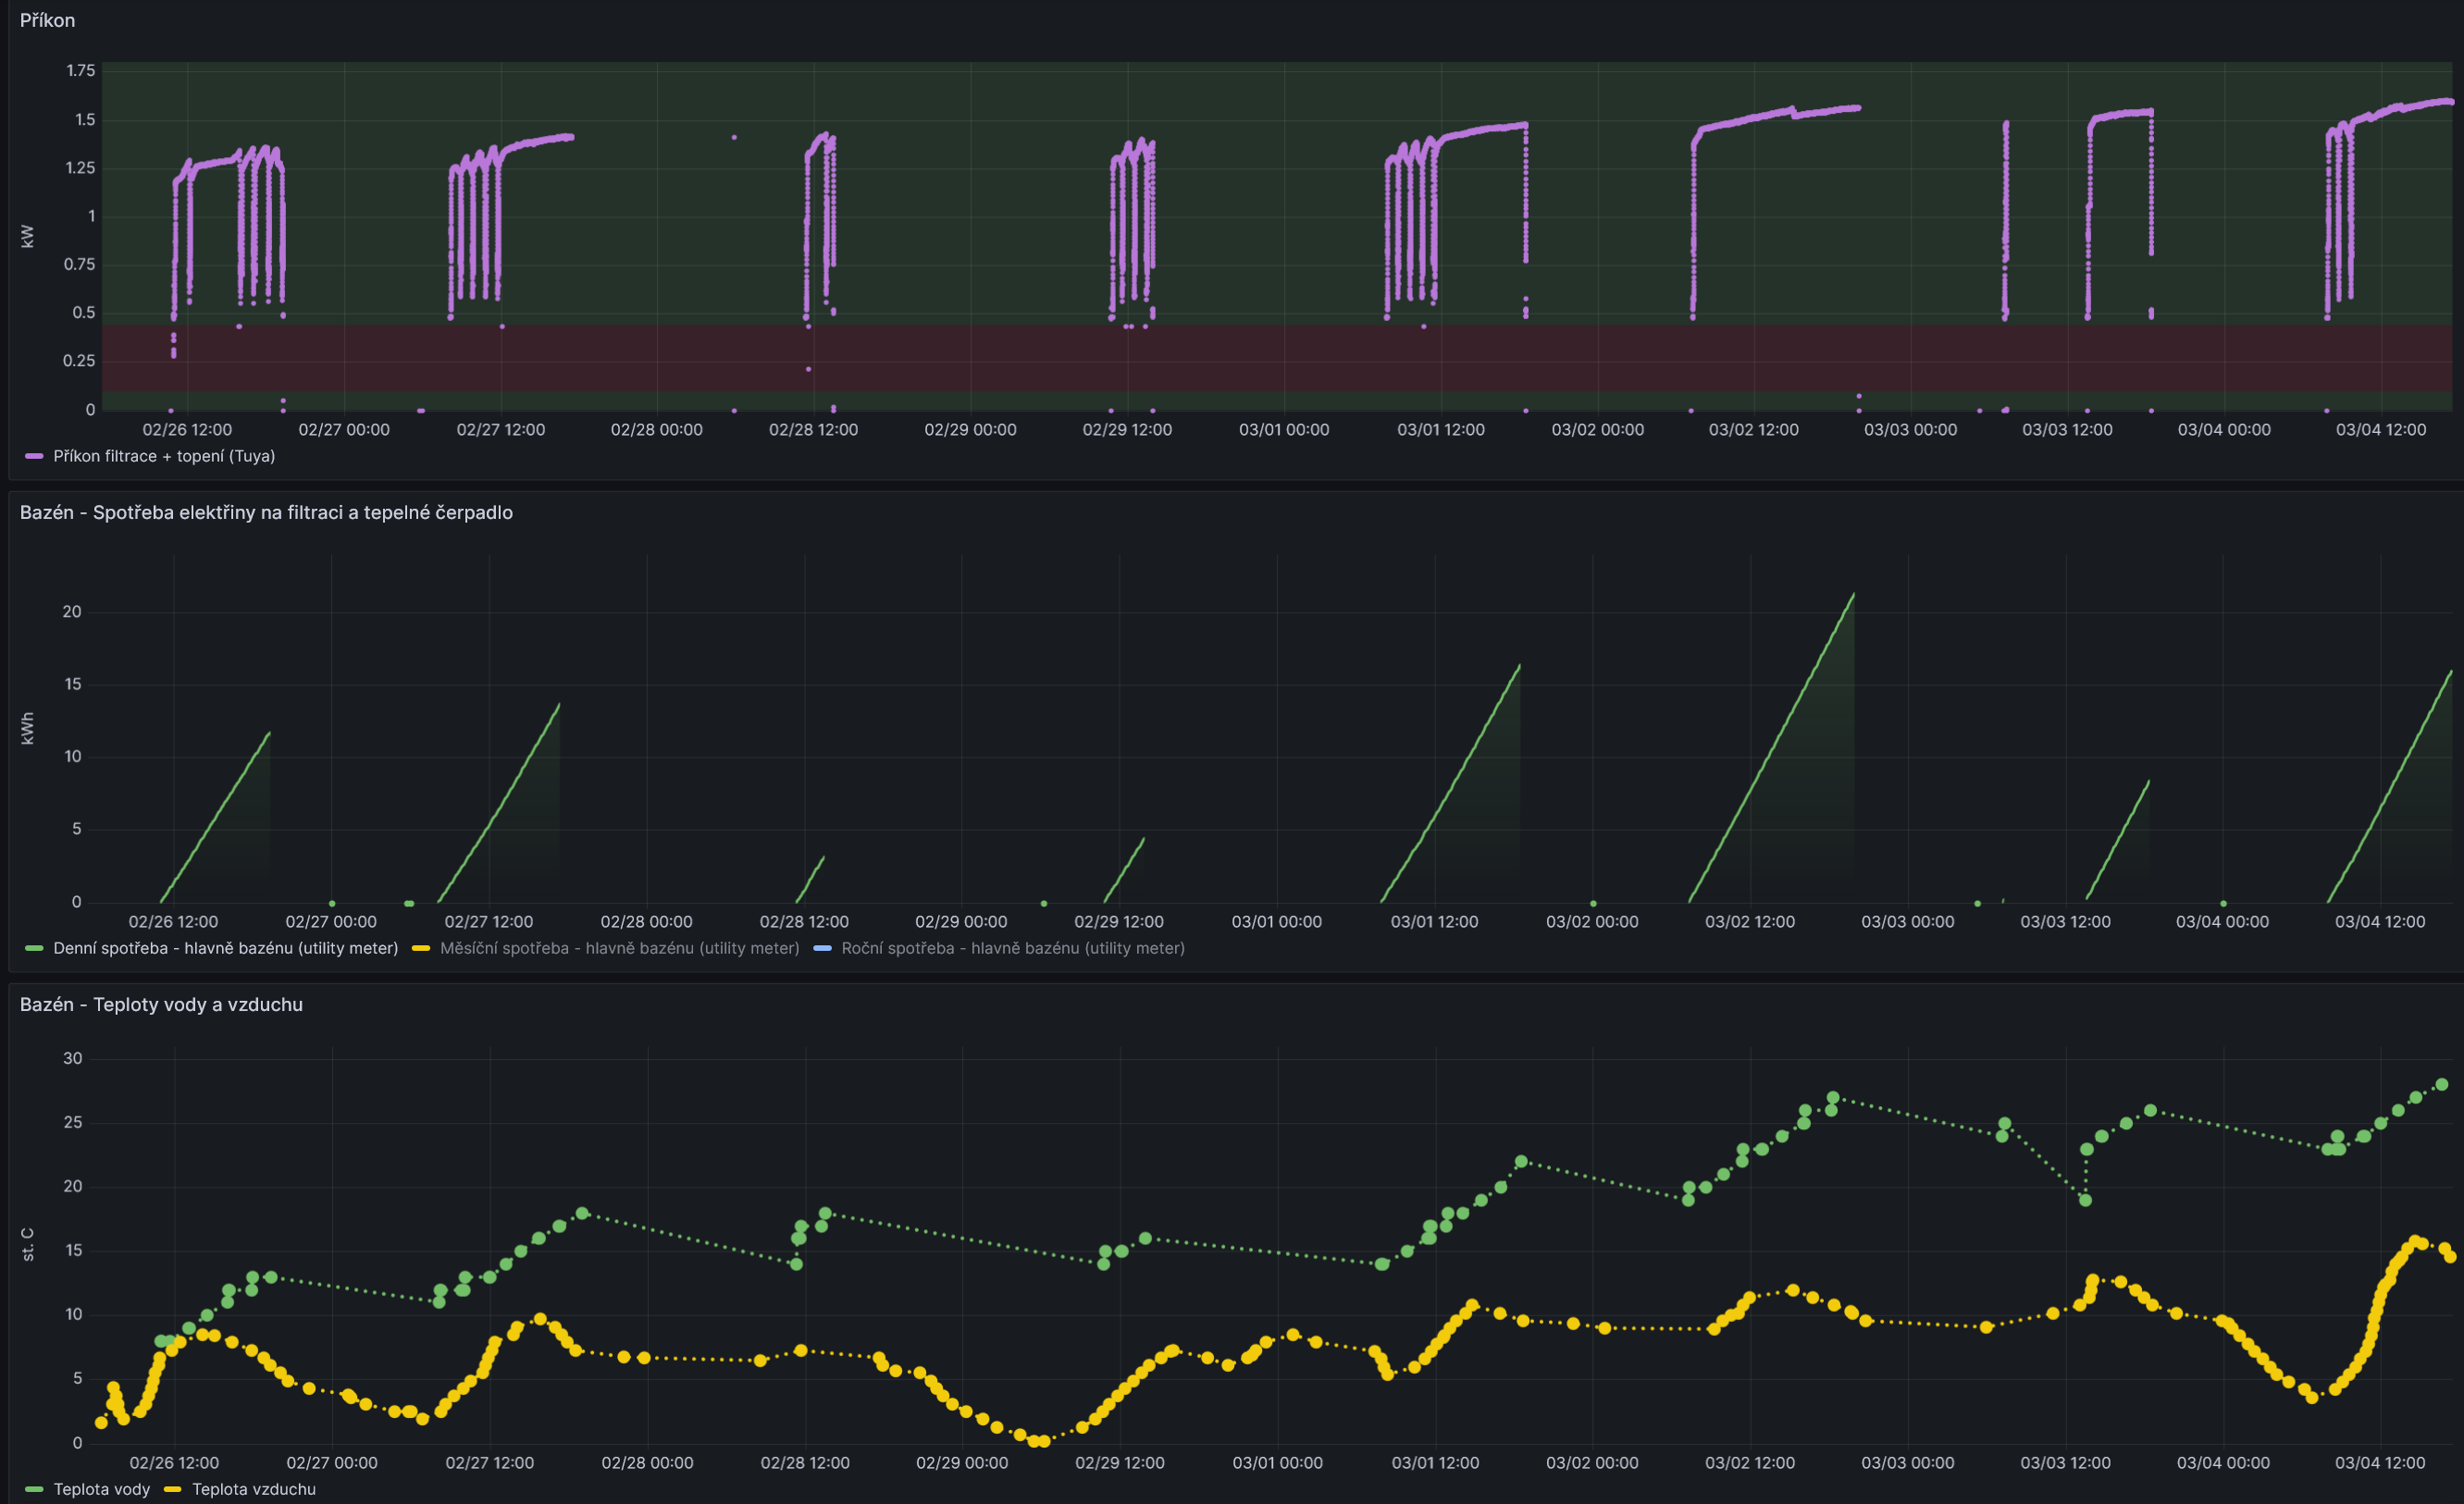Click lowest yellow air temperature point near 0°C
The height and width of the screenshot is (1504, 2464).
tap(1035, 1441)
